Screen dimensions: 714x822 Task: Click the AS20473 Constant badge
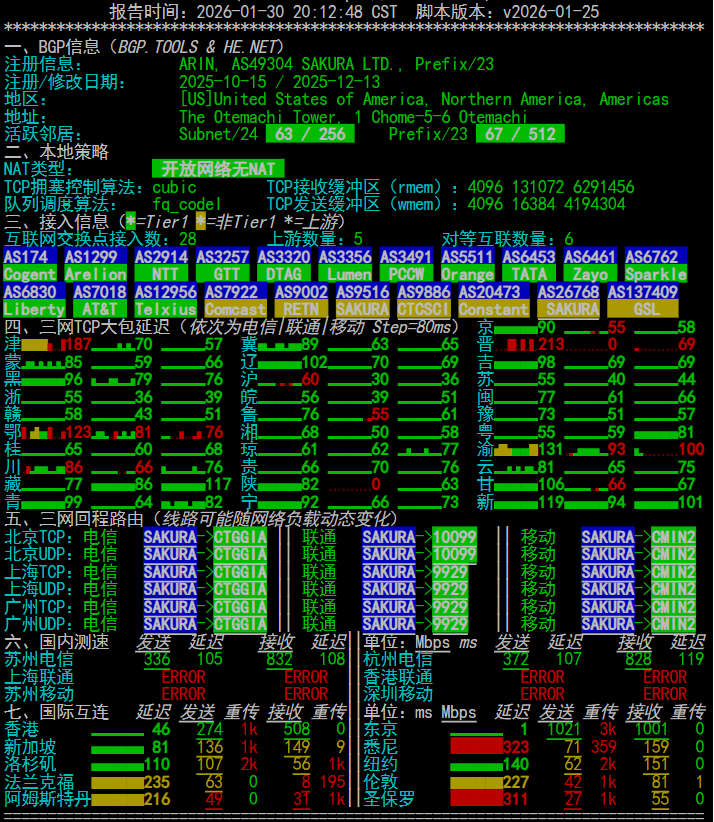[x=493, y=300]
